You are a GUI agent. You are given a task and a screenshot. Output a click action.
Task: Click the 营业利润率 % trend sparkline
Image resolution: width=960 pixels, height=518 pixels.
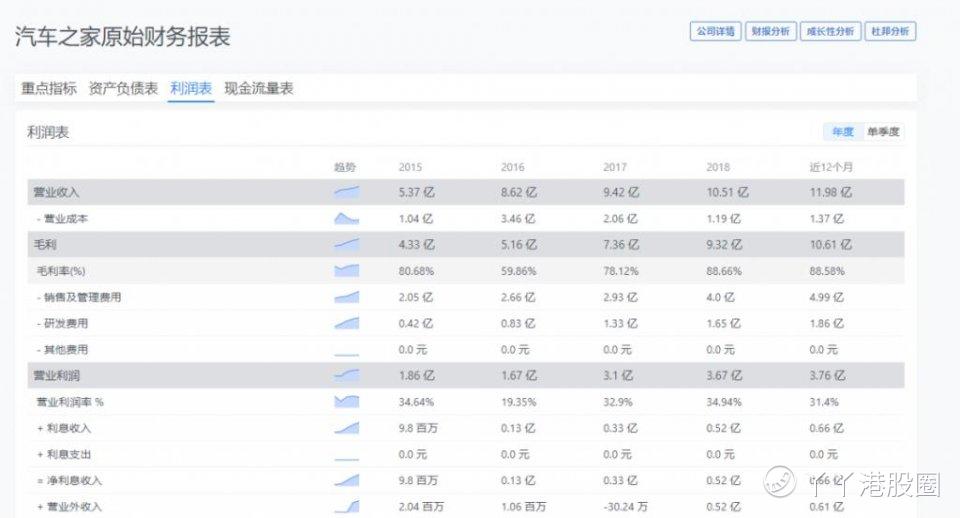[x=347, y=402]
